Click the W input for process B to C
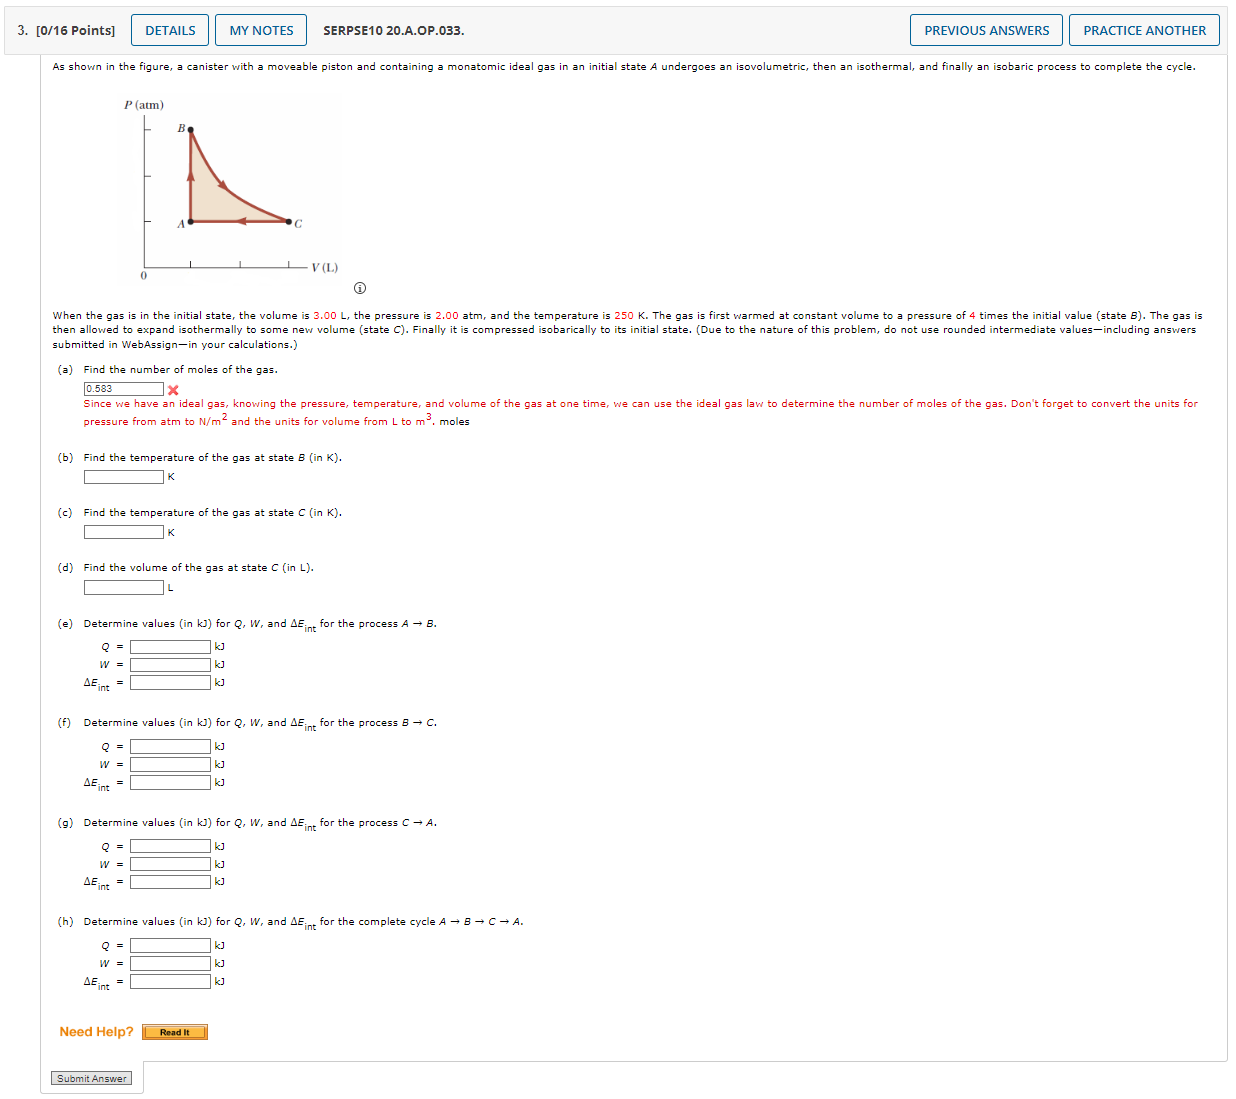 169,764
